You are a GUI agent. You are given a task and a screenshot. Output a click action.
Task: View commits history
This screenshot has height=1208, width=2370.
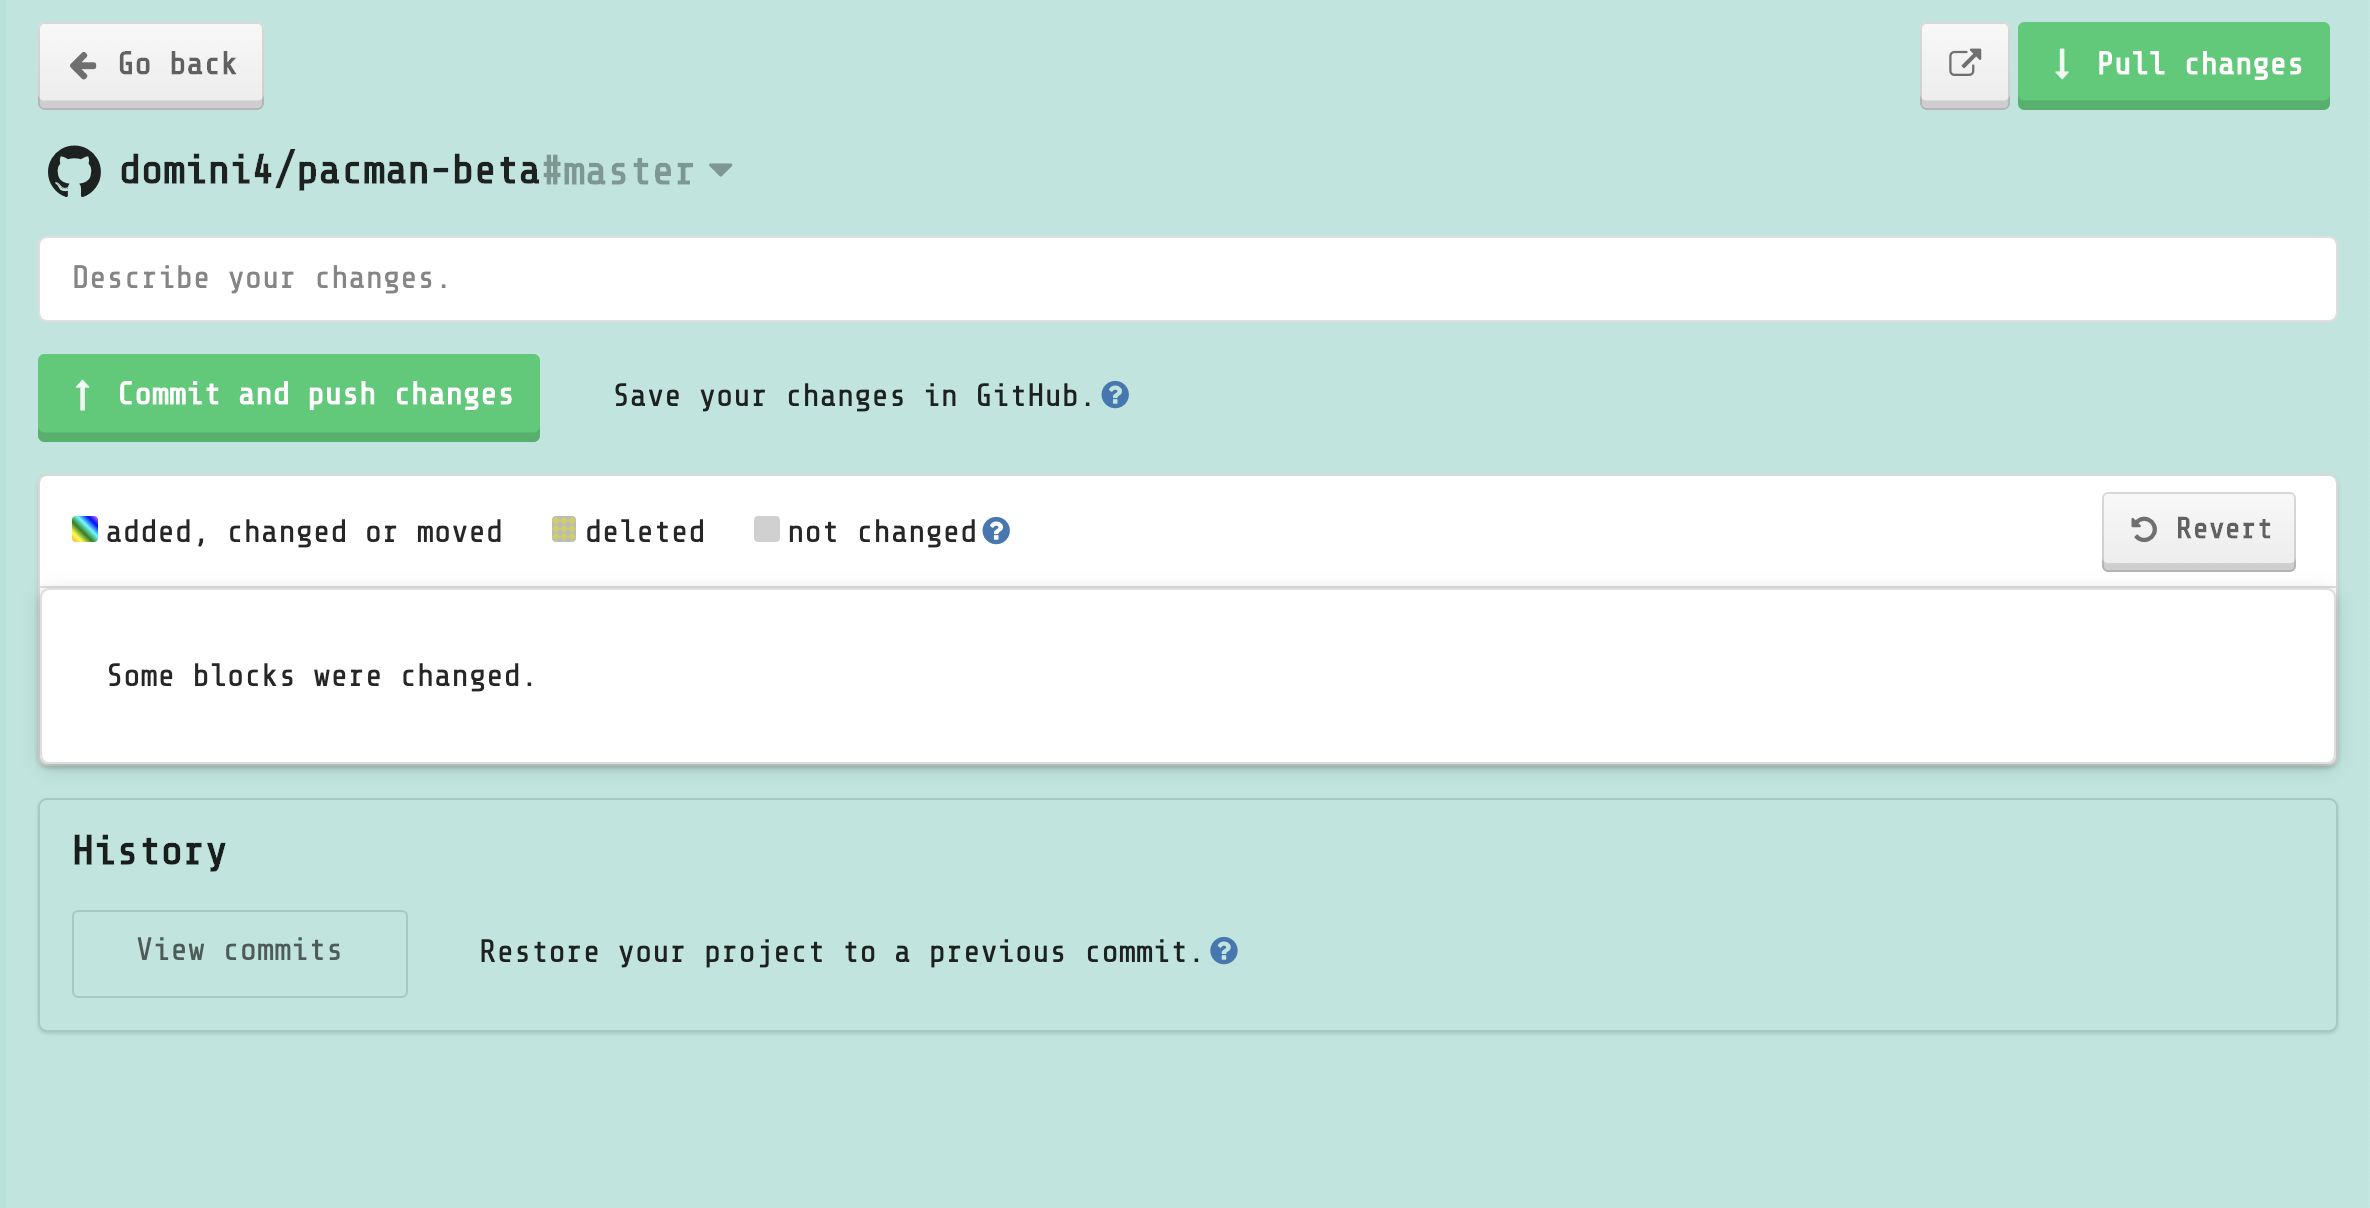tap(240, 953)
